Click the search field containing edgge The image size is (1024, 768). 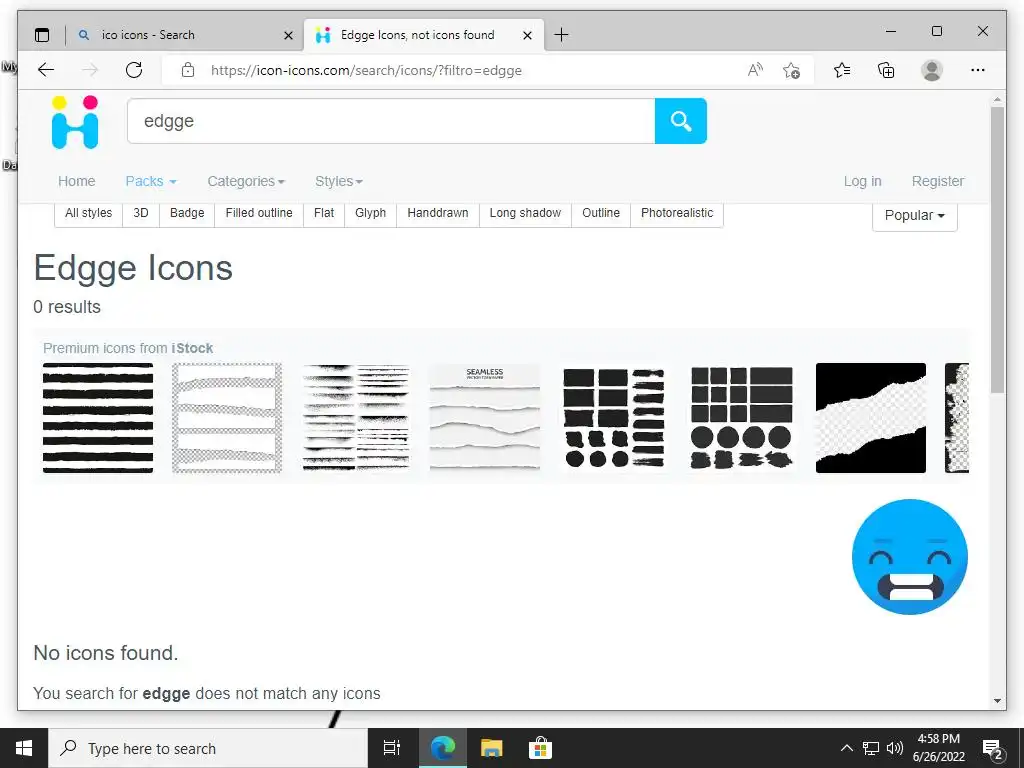(391, 121)
